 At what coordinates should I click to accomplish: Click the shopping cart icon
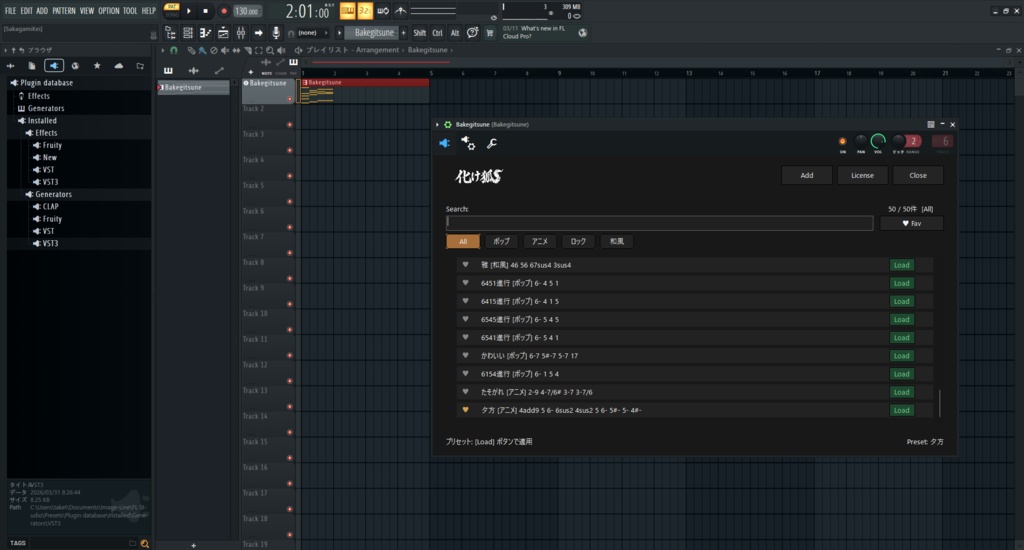[489, 33]
